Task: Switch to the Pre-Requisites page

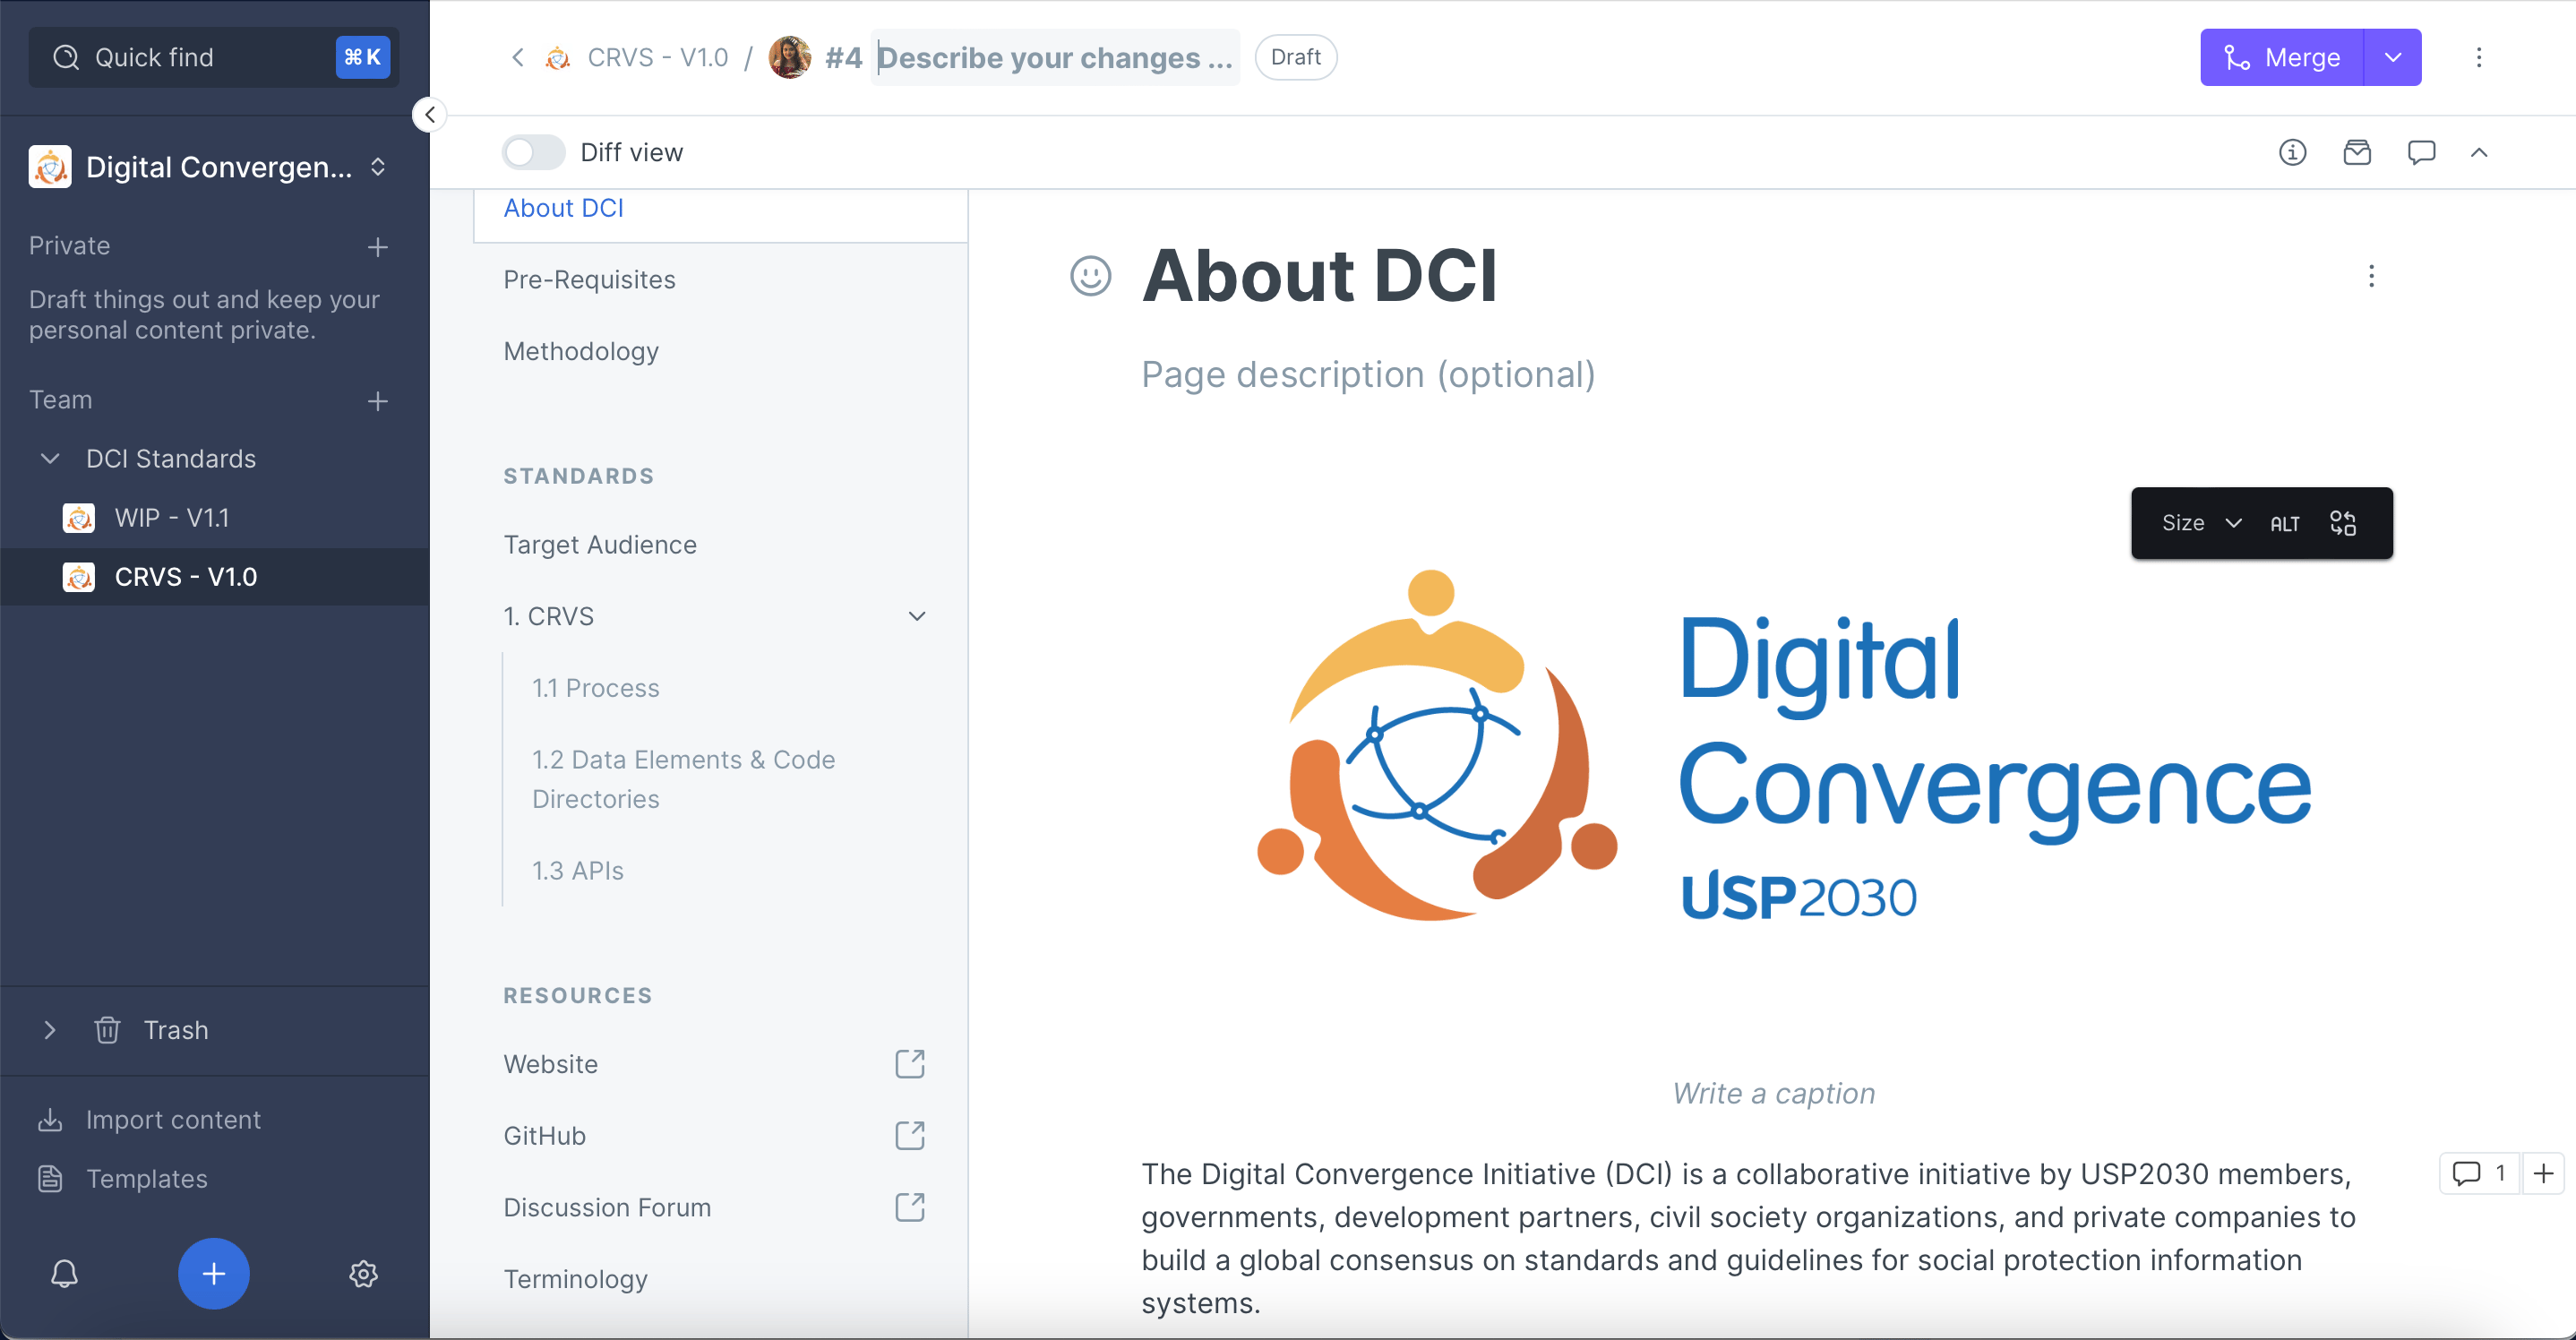Action: (x=589, y=279)
